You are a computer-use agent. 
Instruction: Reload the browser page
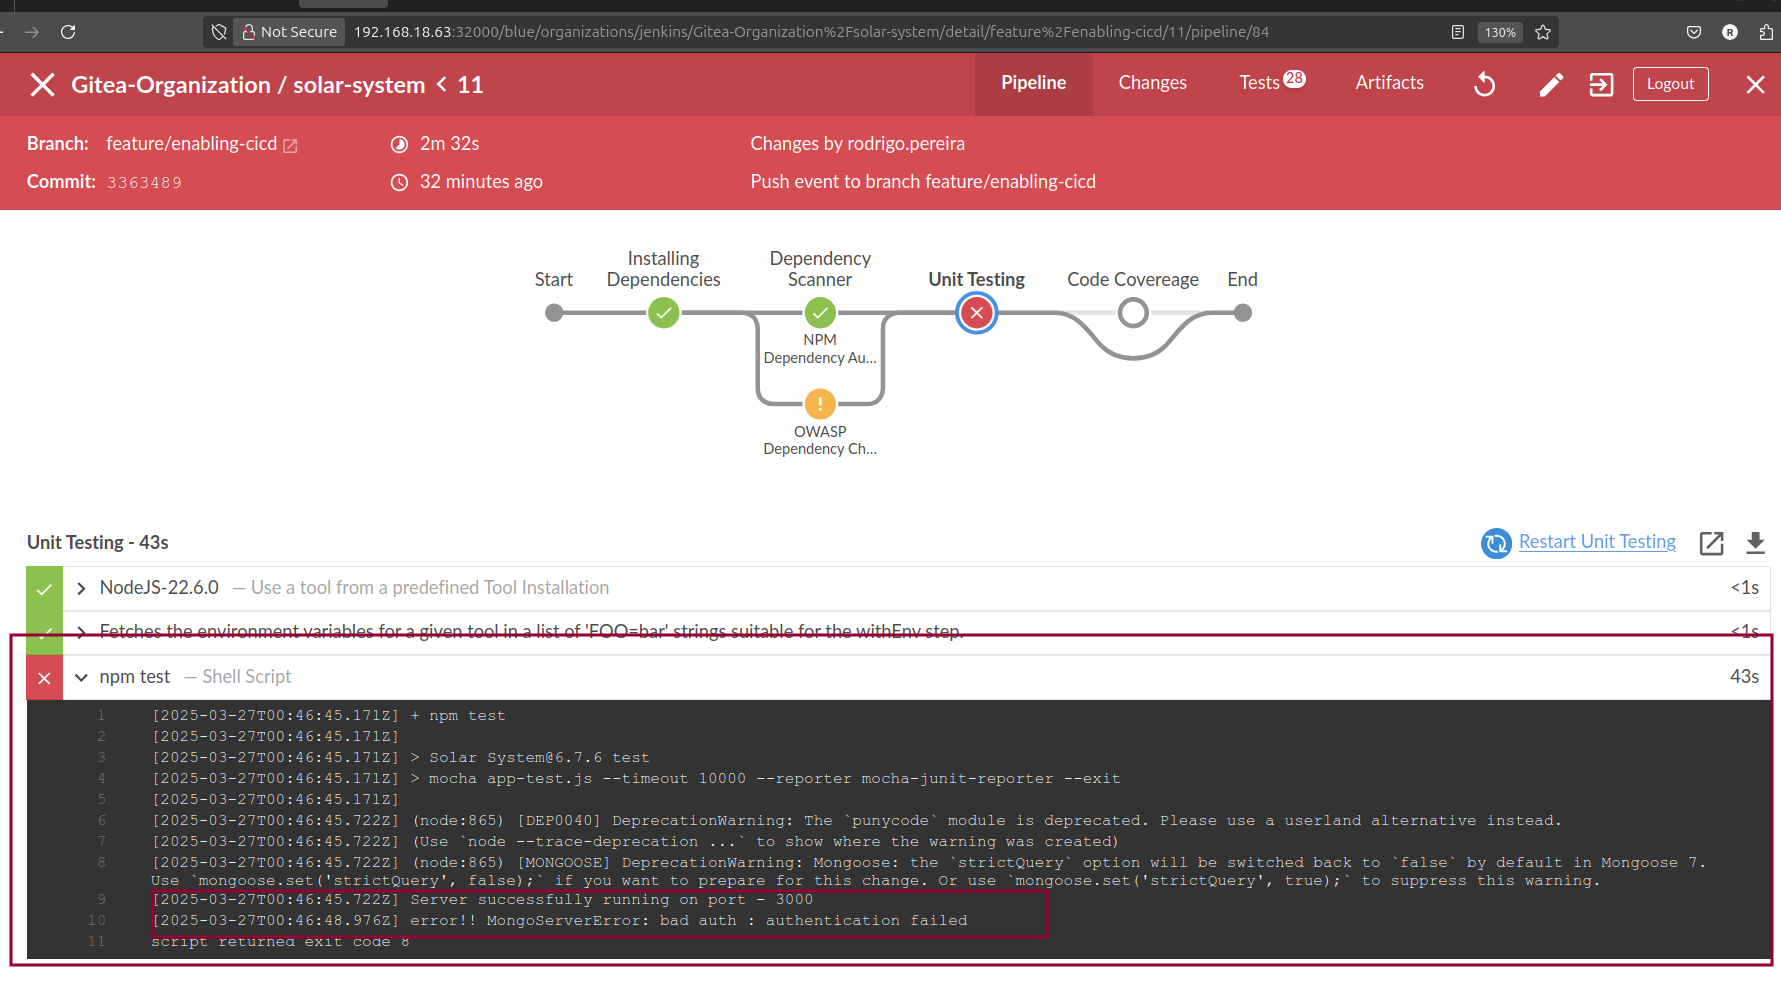coord(68,32)
